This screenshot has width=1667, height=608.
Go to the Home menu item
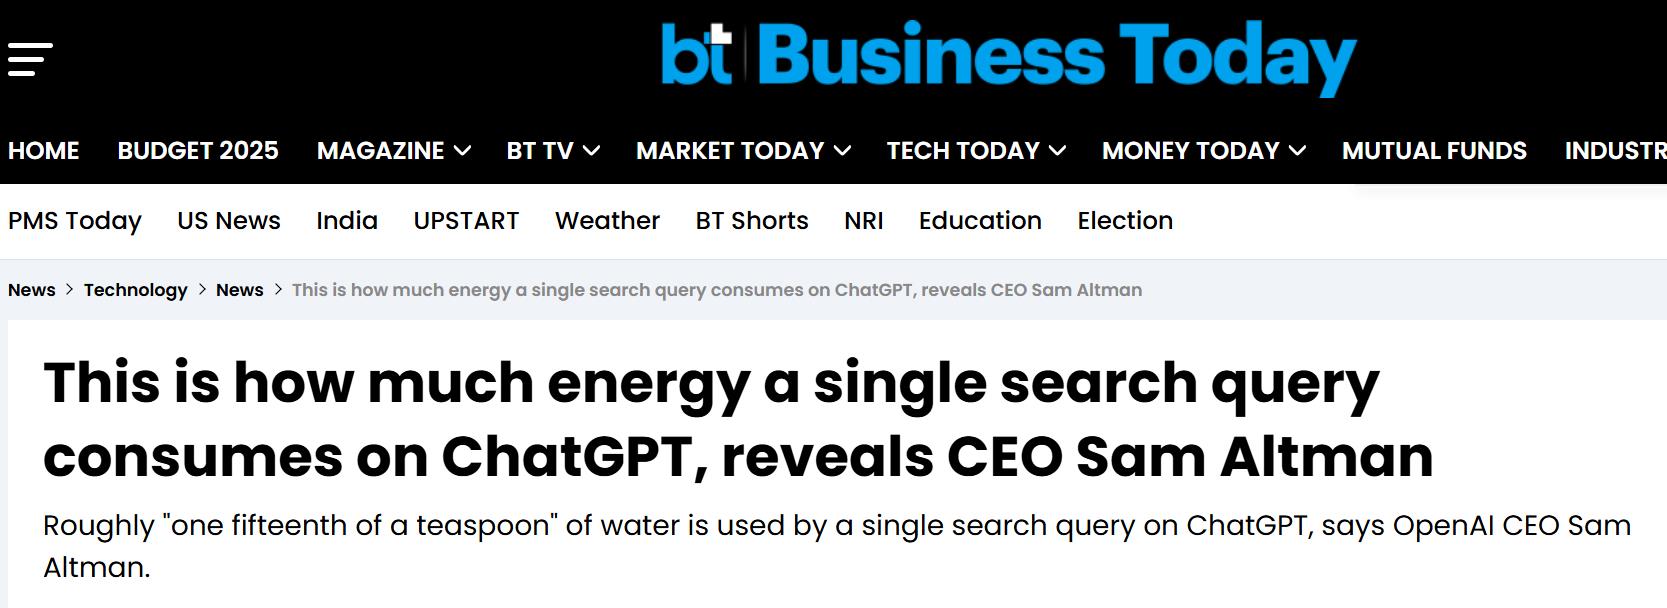tap(44, 151)
